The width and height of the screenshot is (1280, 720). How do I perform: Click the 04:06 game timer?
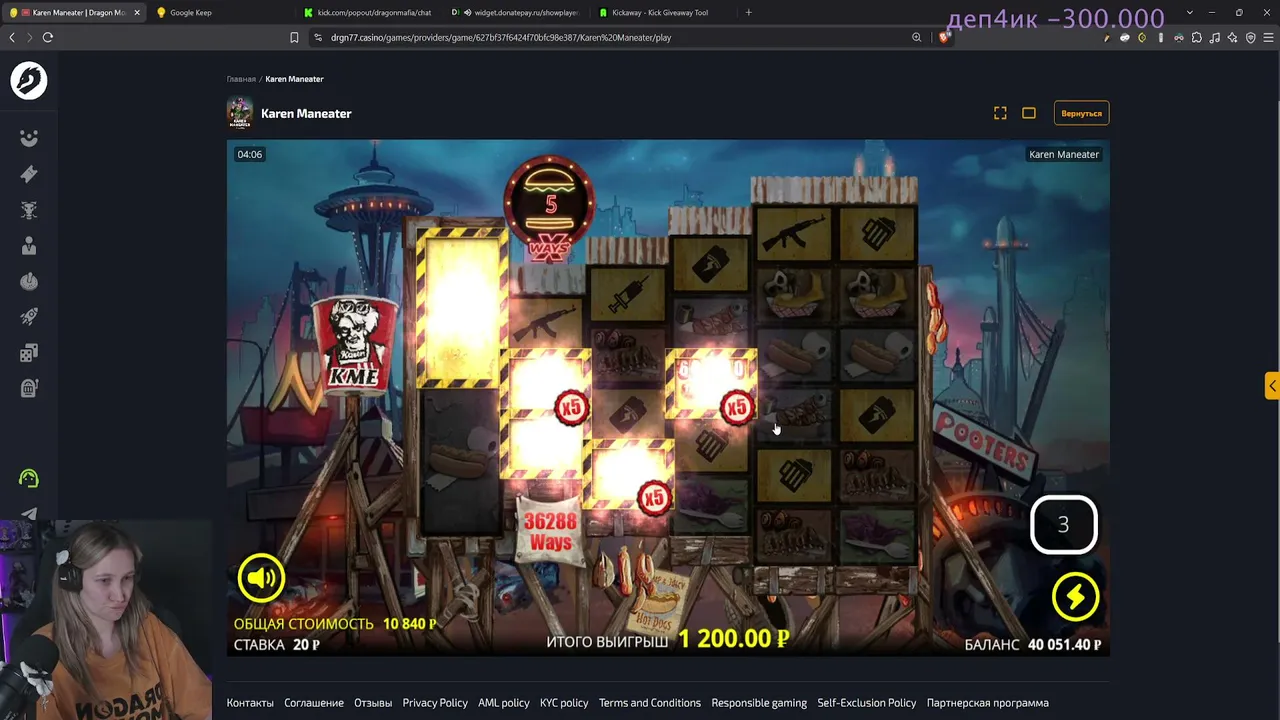coord(250,154)
